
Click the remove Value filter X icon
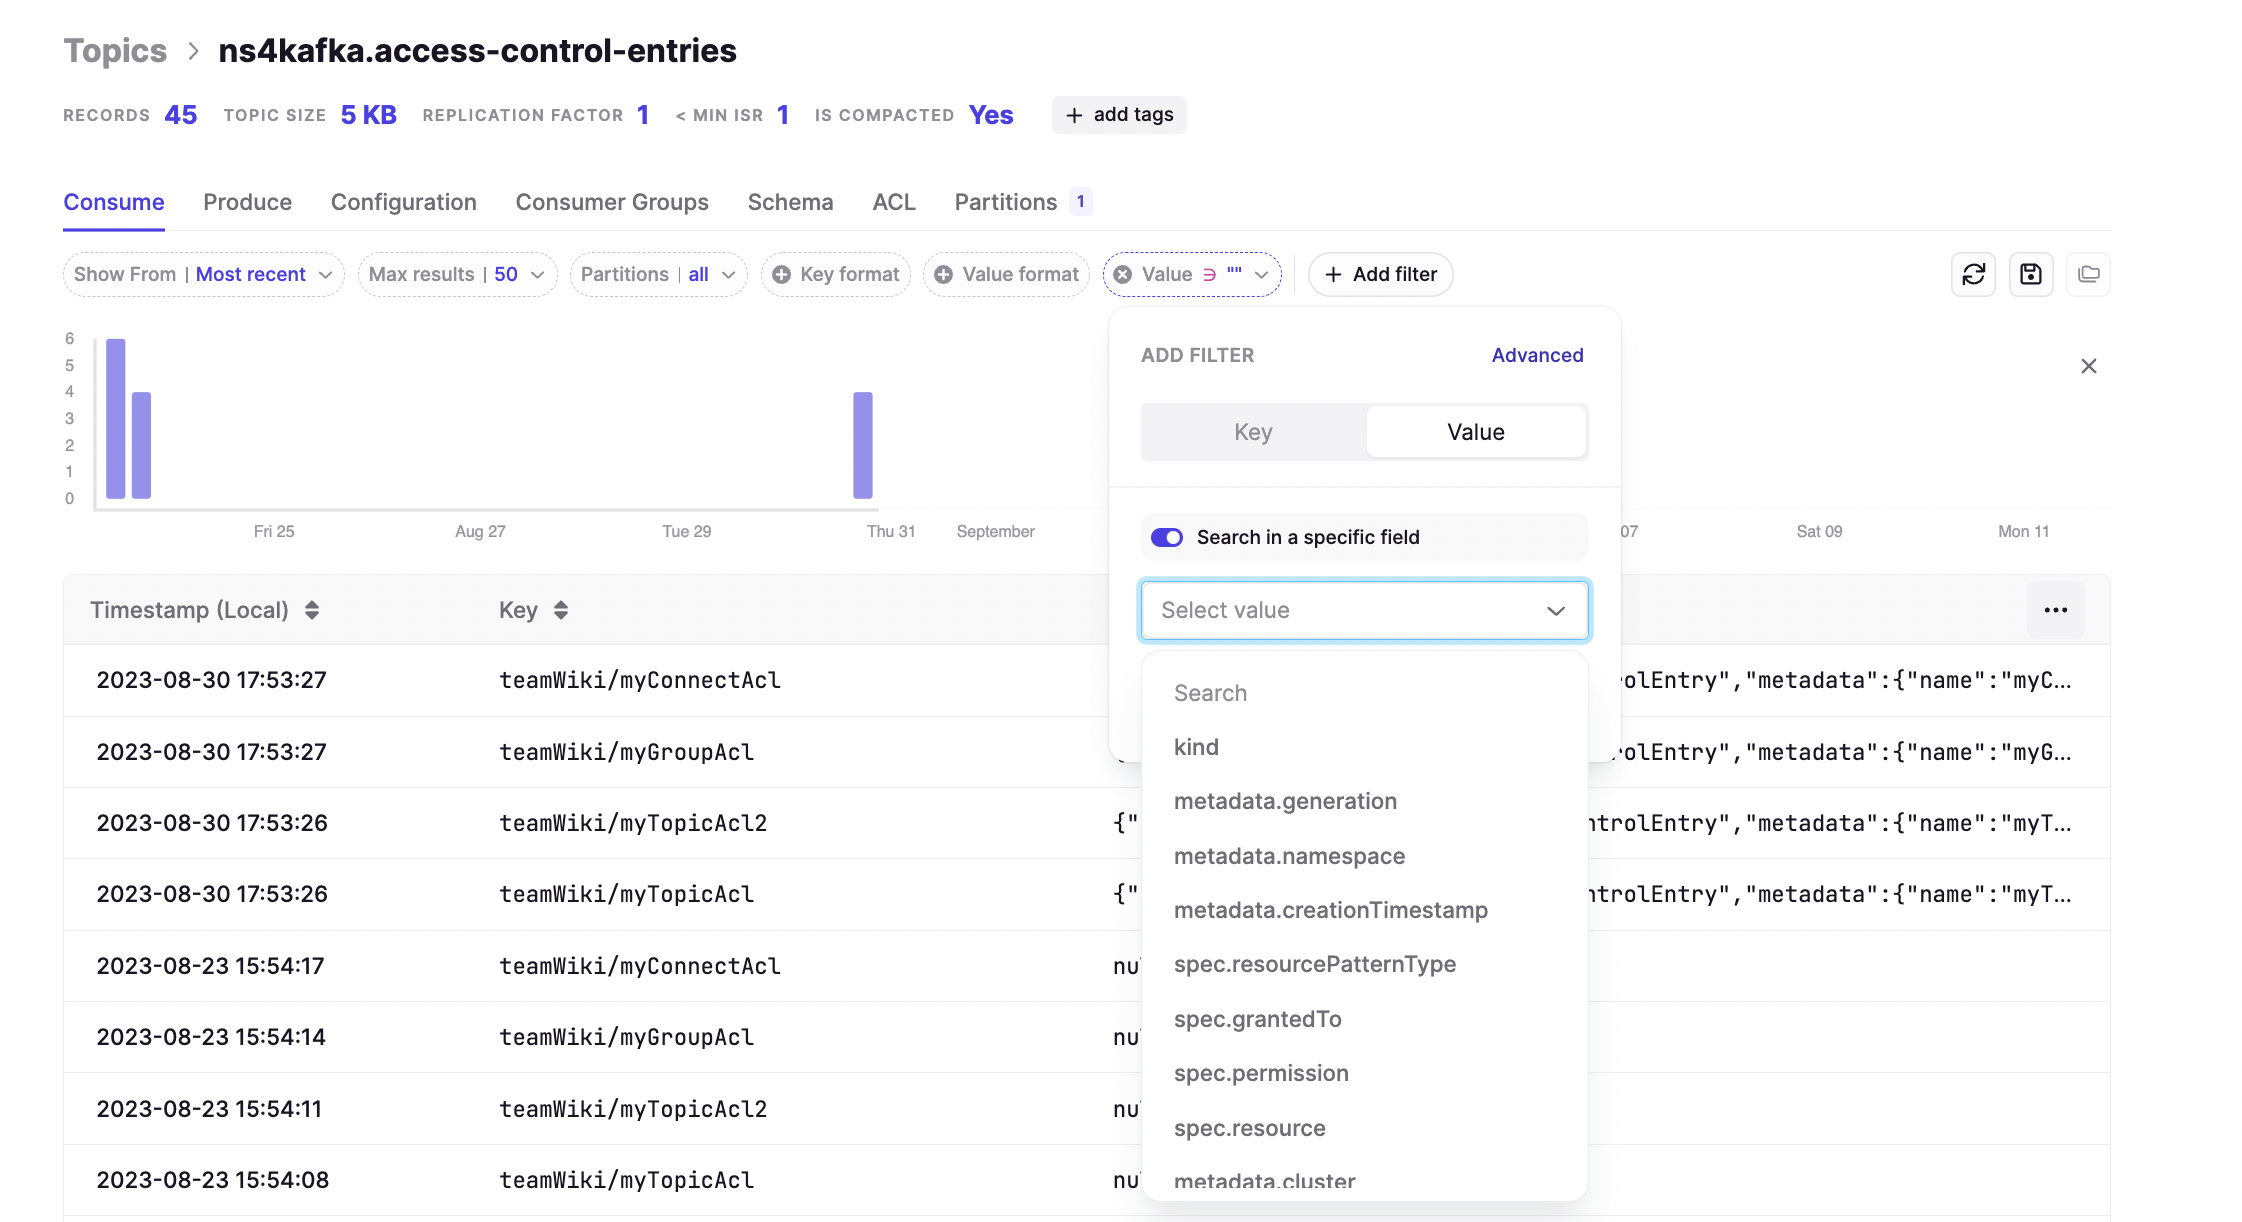tap(1124, 274)
